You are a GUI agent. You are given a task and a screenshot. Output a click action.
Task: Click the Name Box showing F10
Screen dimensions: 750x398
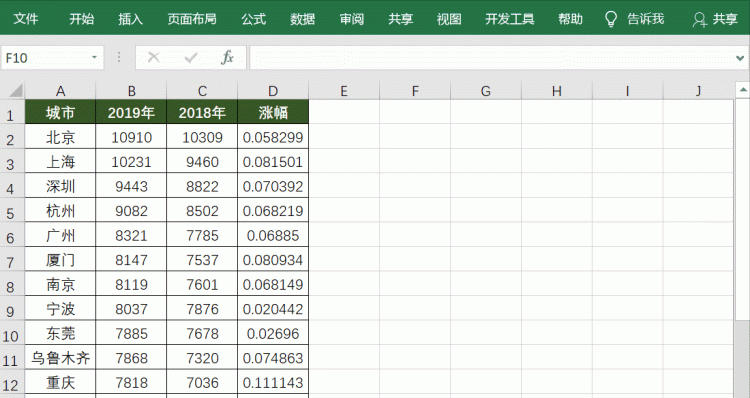click(52, 58)
